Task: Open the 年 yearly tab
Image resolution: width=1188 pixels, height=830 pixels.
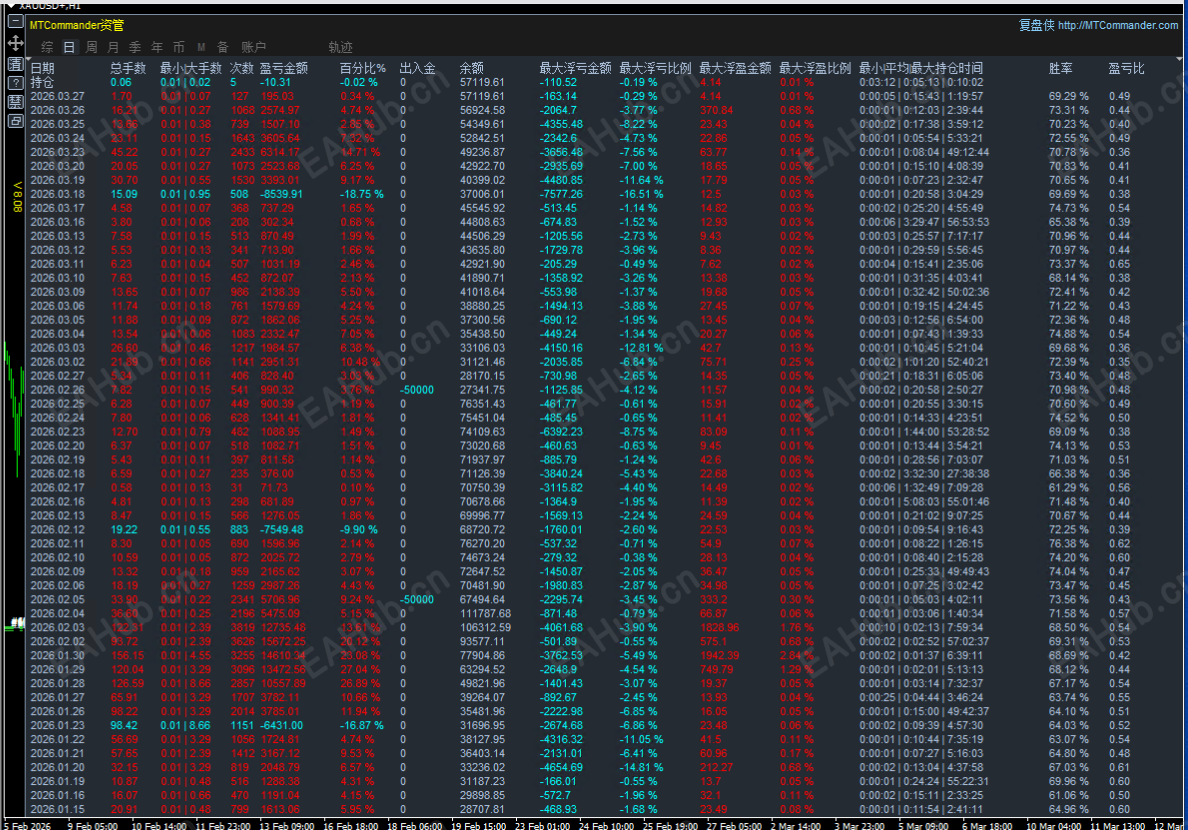Action: point(157,47)
